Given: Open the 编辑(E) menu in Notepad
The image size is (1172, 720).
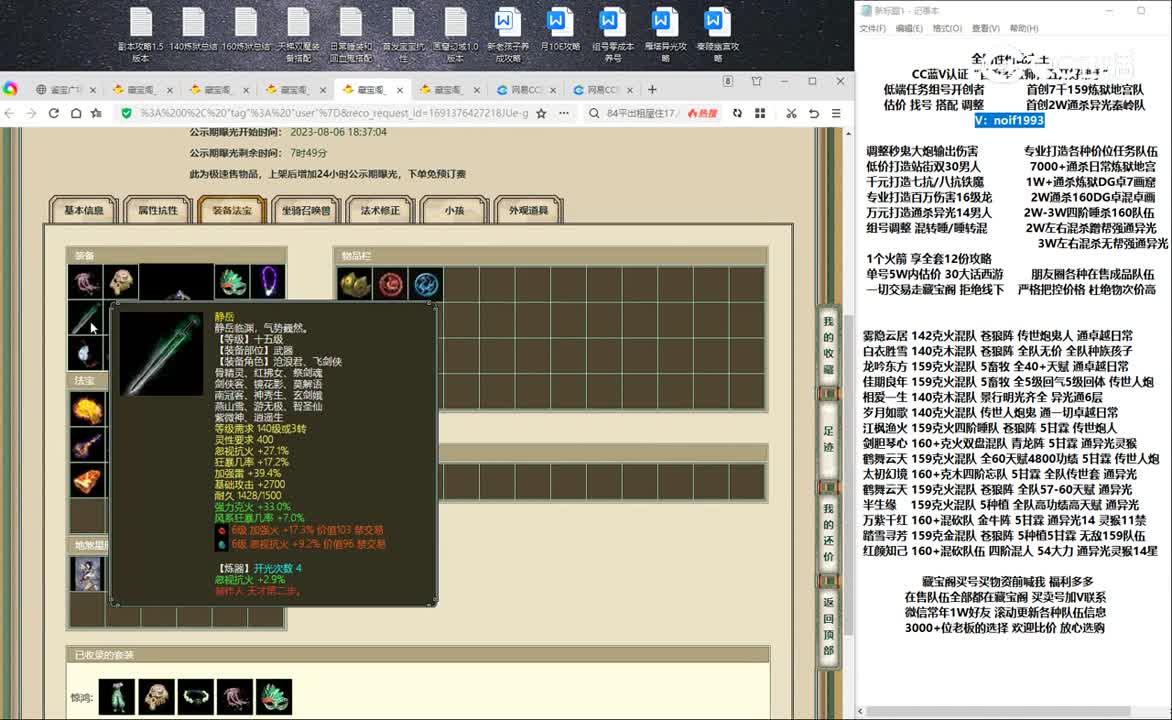Looking at the screenshot, I should 909,28.
